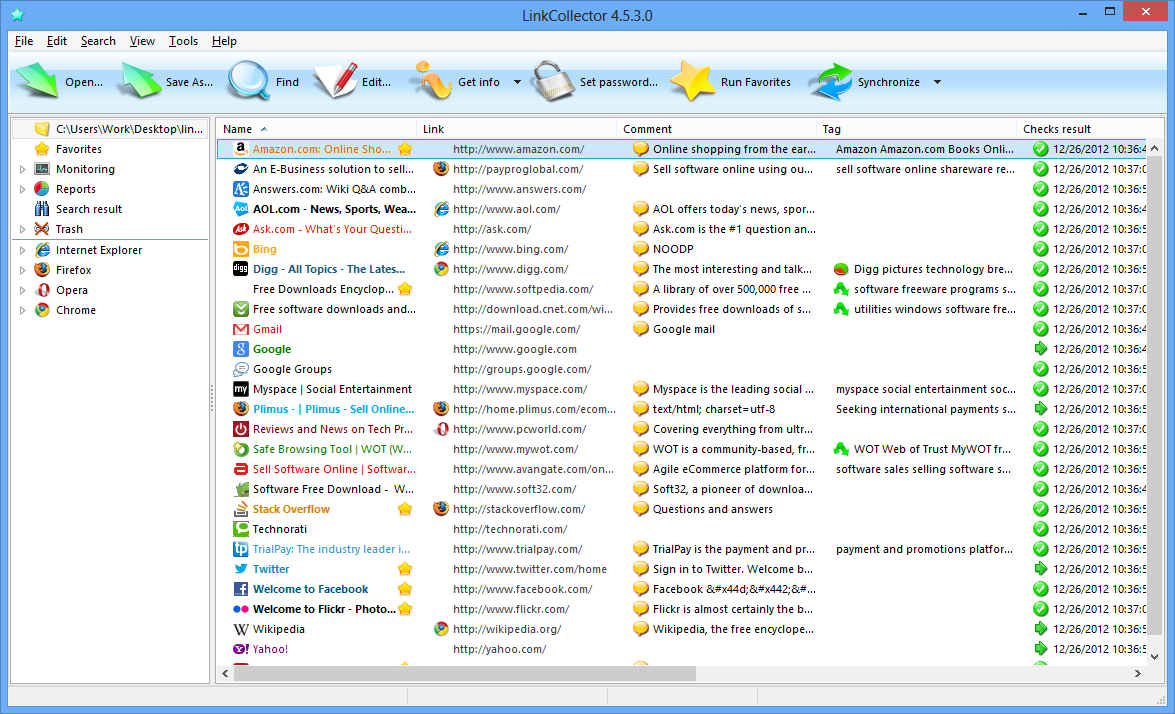Viewport: 1175px width, 714px height.
Task: Click the Synchronize arrows icon
Action: [x=830, y=82]
